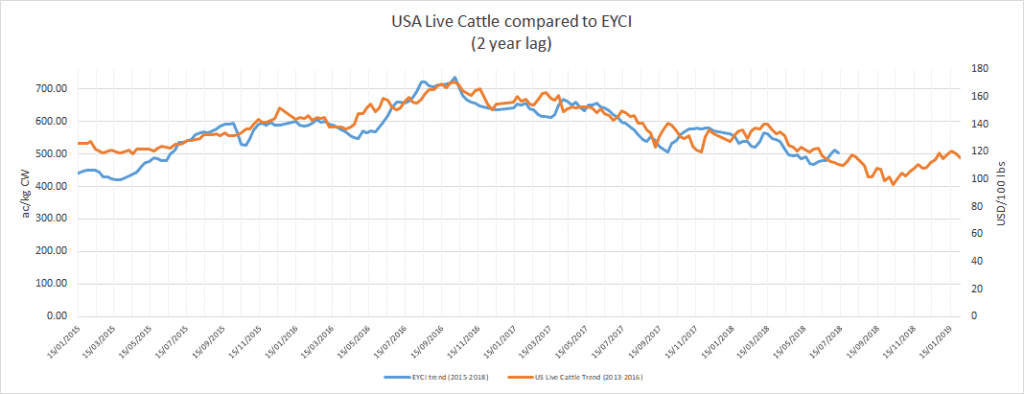The height and width of the screenshot is (394, 1024).
Task: Click the 100 right axis tick label
Action: pyautogui.click(x=976, y=179)
